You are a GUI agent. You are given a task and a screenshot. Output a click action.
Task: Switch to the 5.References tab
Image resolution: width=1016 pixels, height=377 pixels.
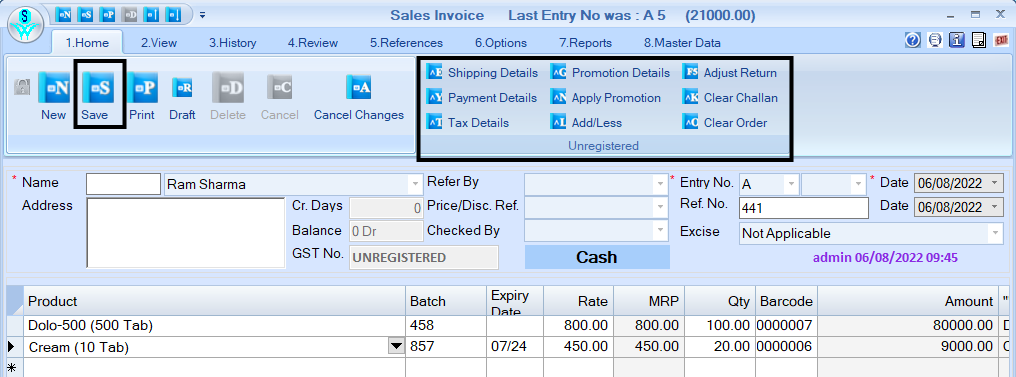pyautogui.click(x=406, y=43)
